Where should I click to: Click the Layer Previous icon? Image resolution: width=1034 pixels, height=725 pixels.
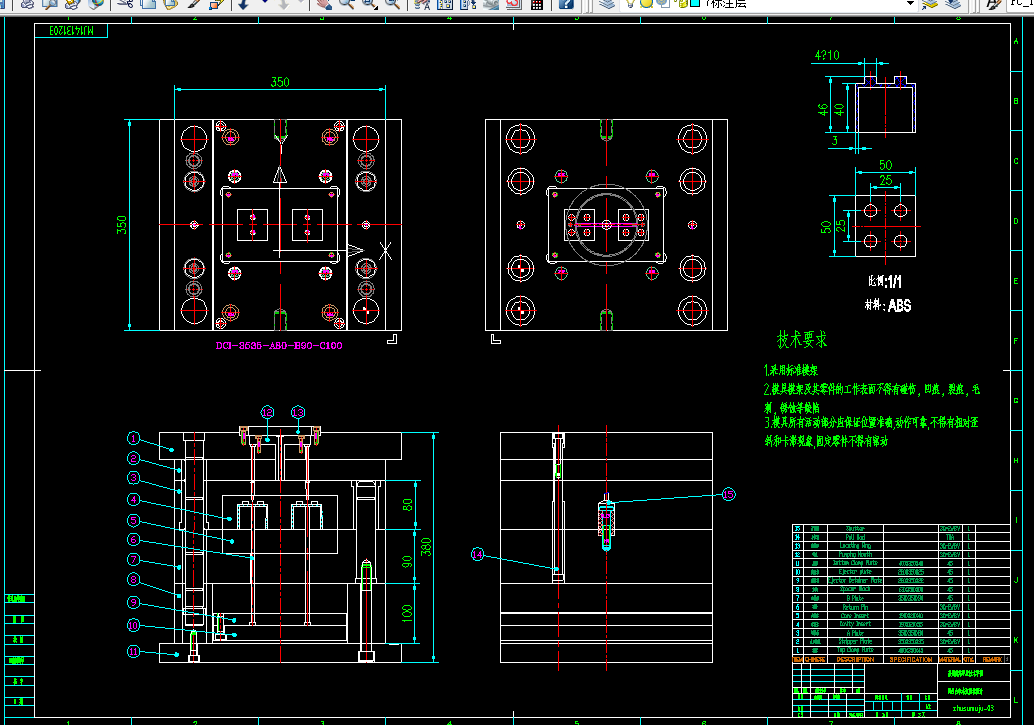click(x=953, y=4)
